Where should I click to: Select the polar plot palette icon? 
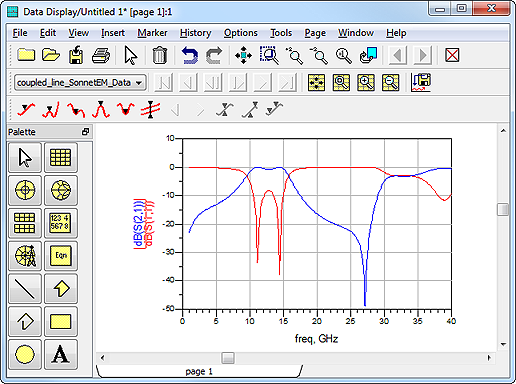[x=25, y=190]
